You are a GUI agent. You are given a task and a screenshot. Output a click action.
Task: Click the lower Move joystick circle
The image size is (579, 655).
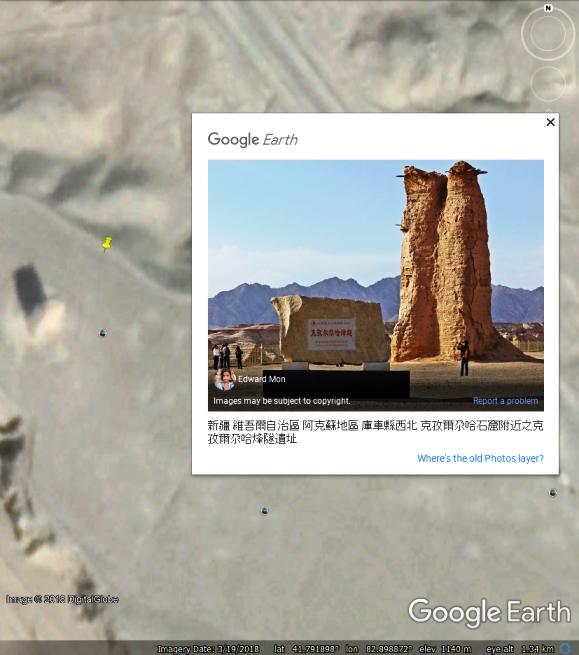tap(548, 84)
